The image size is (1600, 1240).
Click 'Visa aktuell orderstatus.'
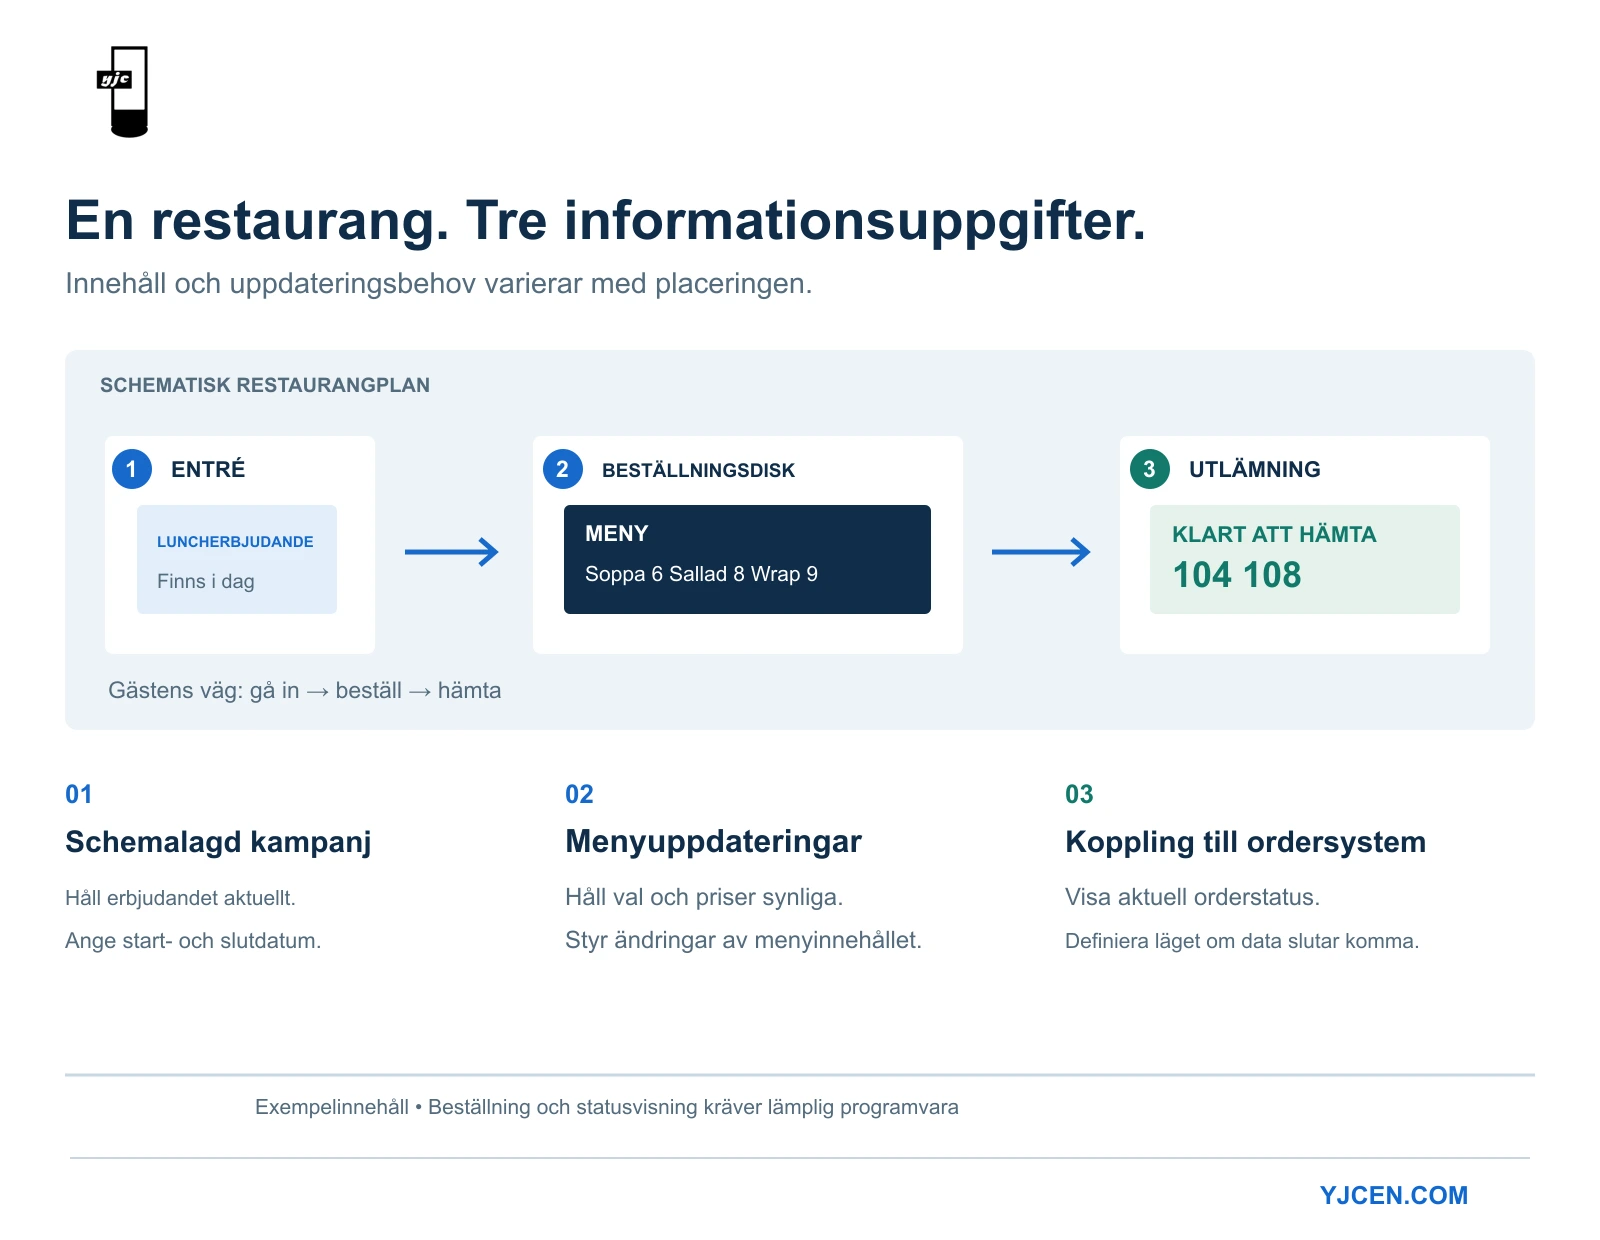[1192, 897]
